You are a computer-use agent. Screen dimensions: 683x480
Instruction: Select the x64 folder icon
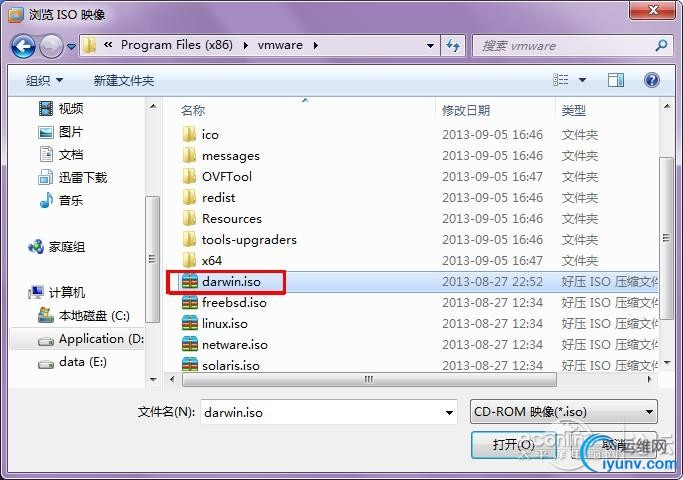coord(189,260)
